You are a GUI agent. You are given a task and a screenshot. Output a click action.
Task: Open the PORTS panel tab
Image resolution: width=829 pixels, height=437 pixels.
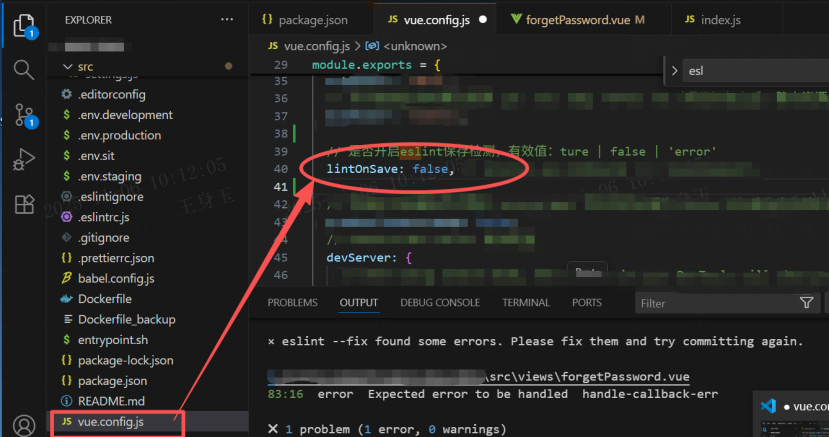(587, 303)
